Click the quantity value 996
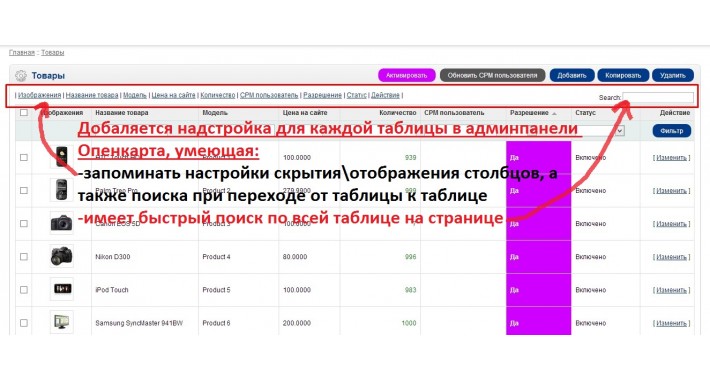This screenshot has height=380, width=710. (410, 257)
